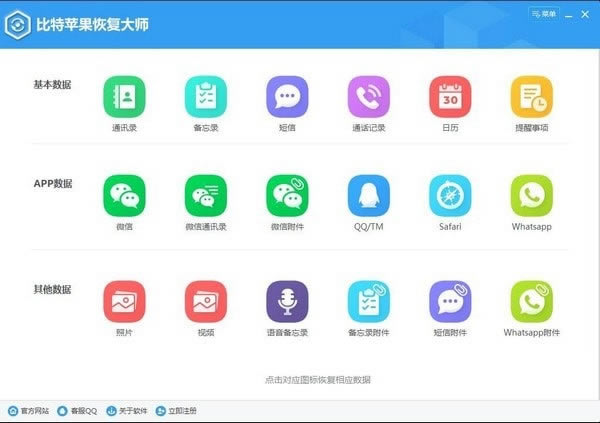Select the Whatsapp recovery icon
Image resolution: width=600 pixels, height=423 pixels.
[532, 196]
